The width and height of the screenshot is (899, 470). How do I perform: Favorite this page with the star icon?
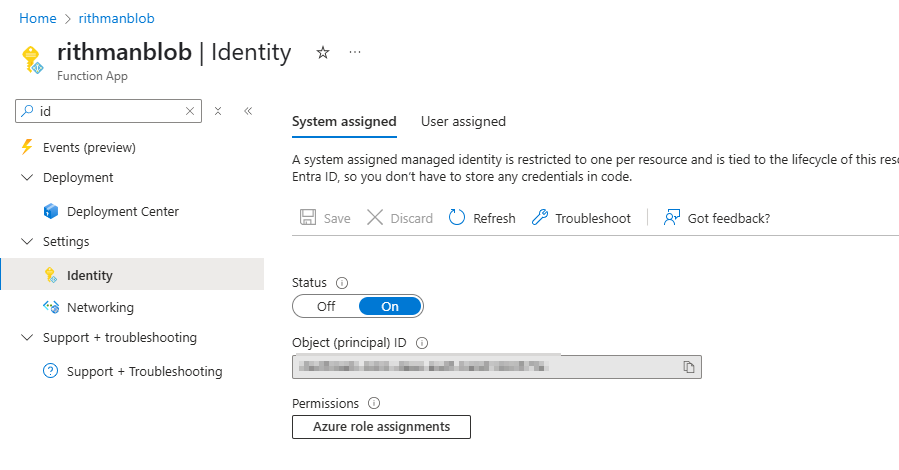(x=323, y=53)
